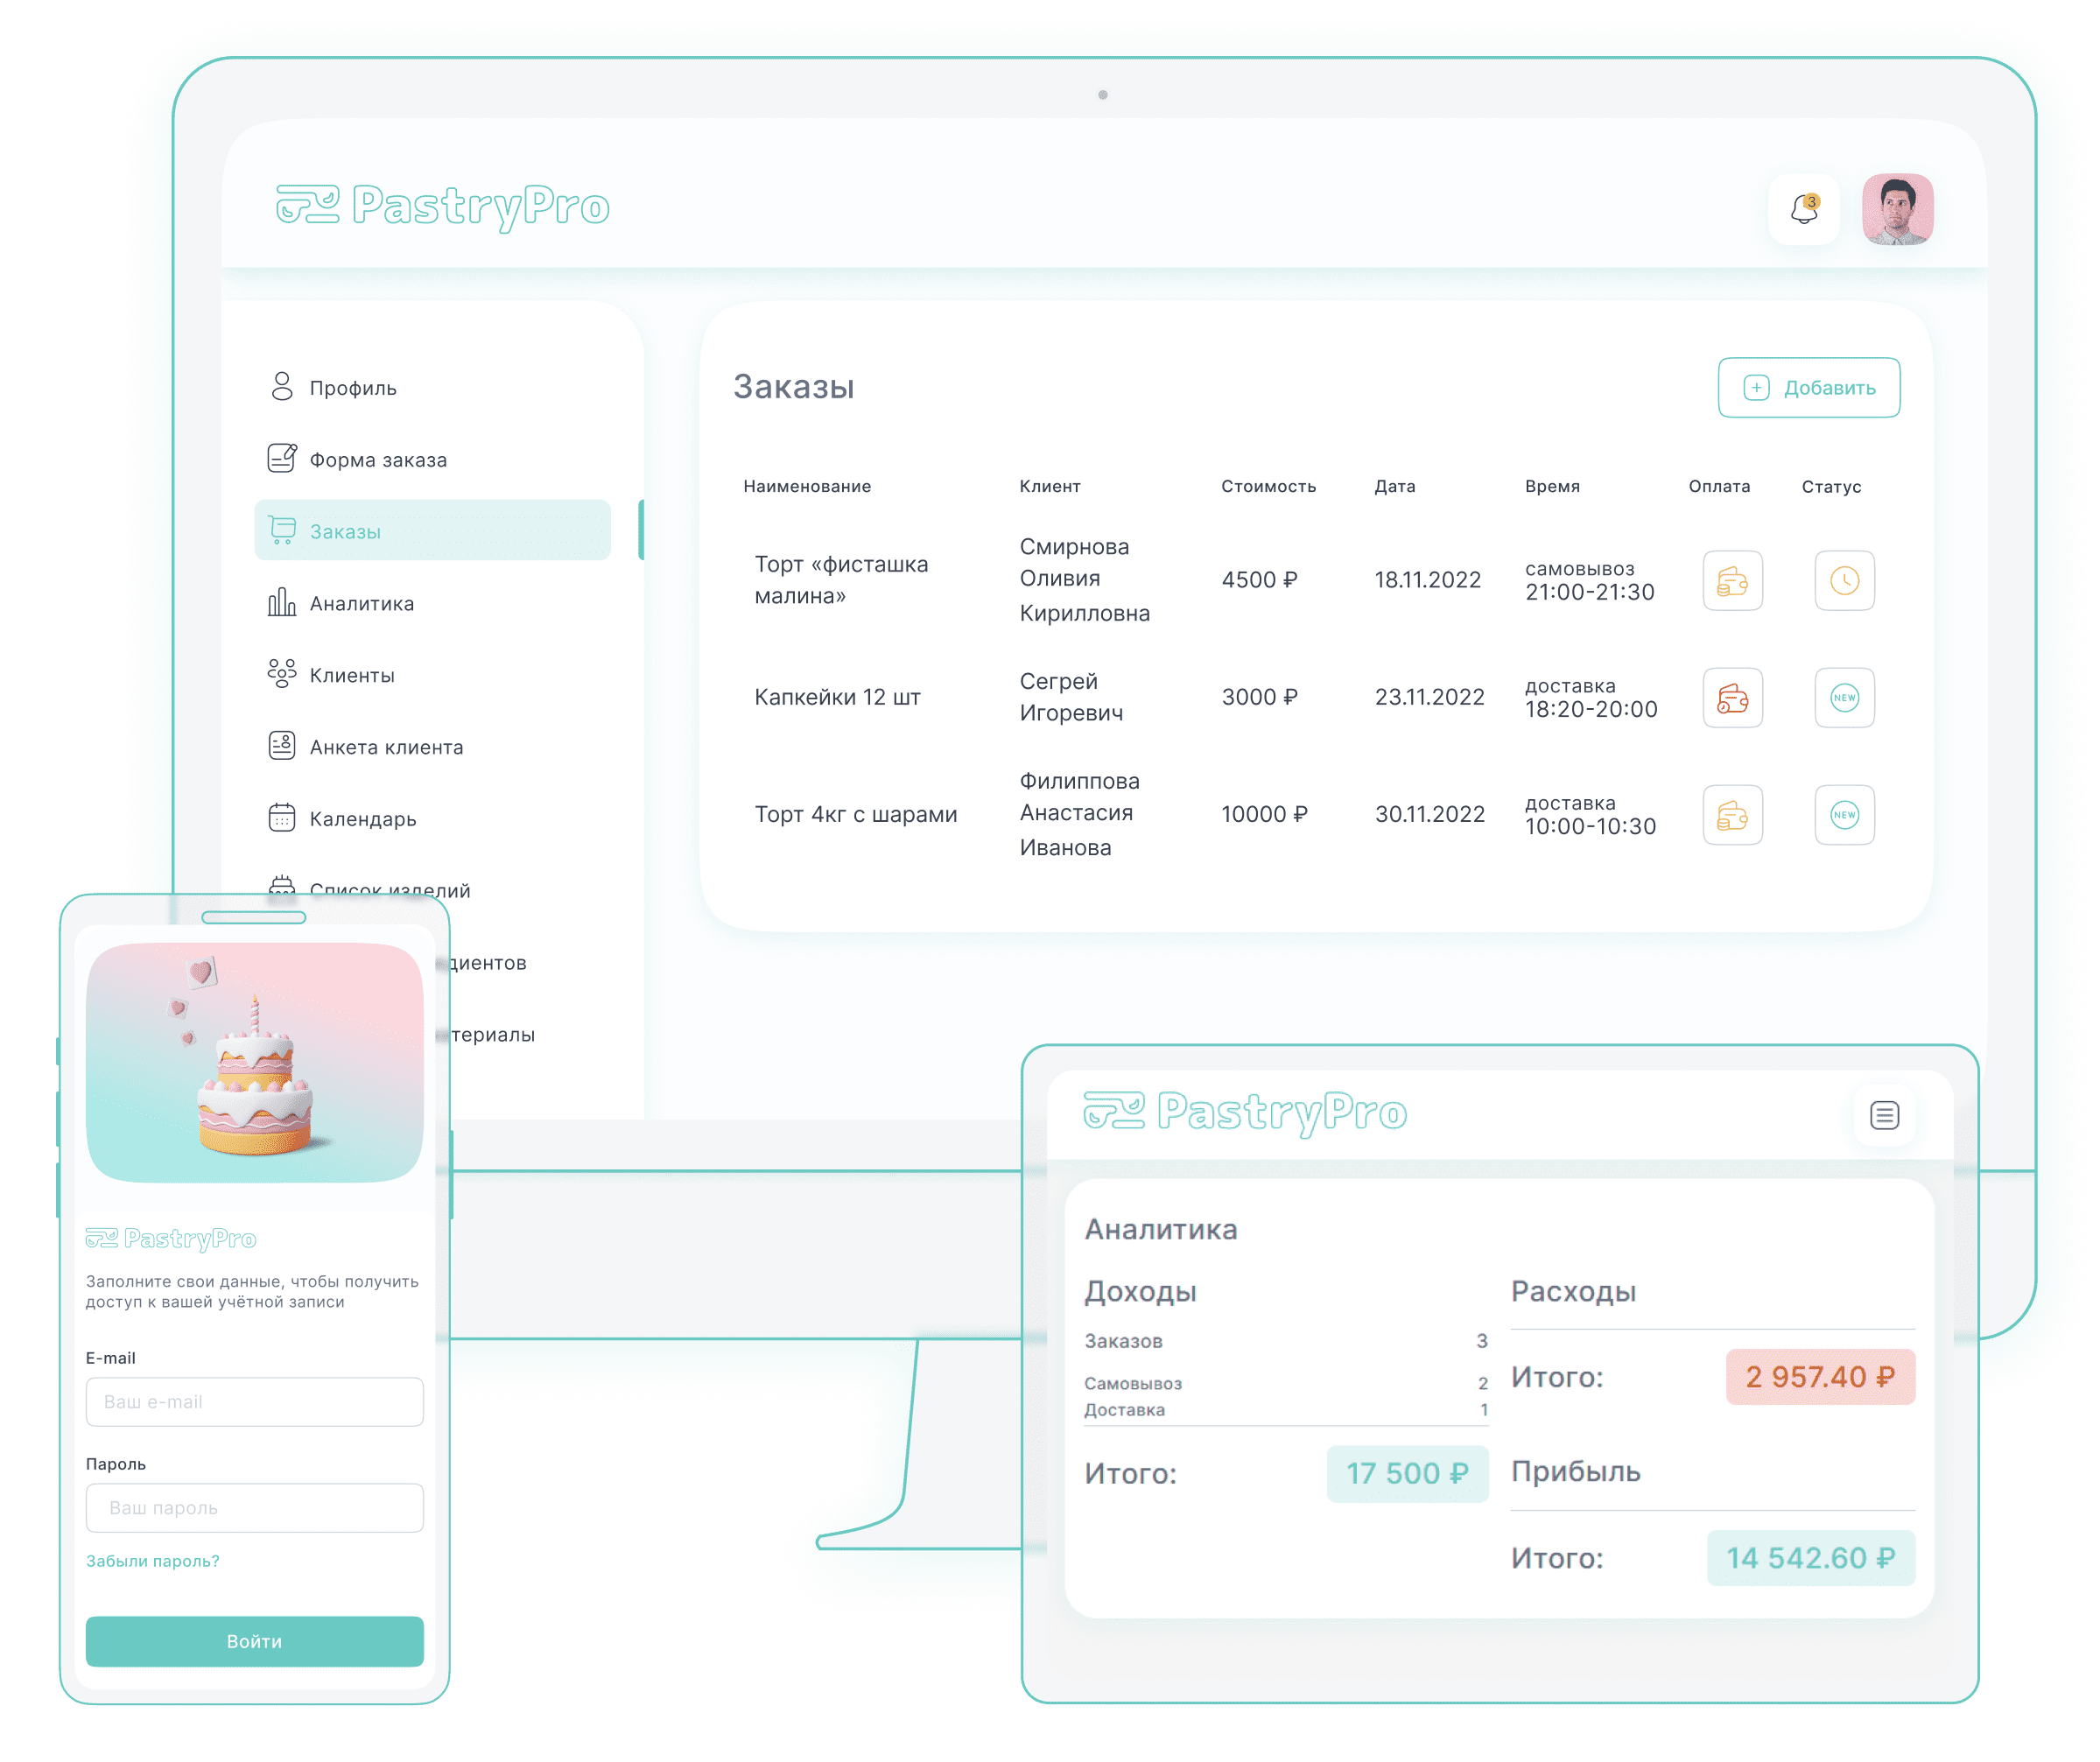Click the Время column header

tap(1552, 486)
